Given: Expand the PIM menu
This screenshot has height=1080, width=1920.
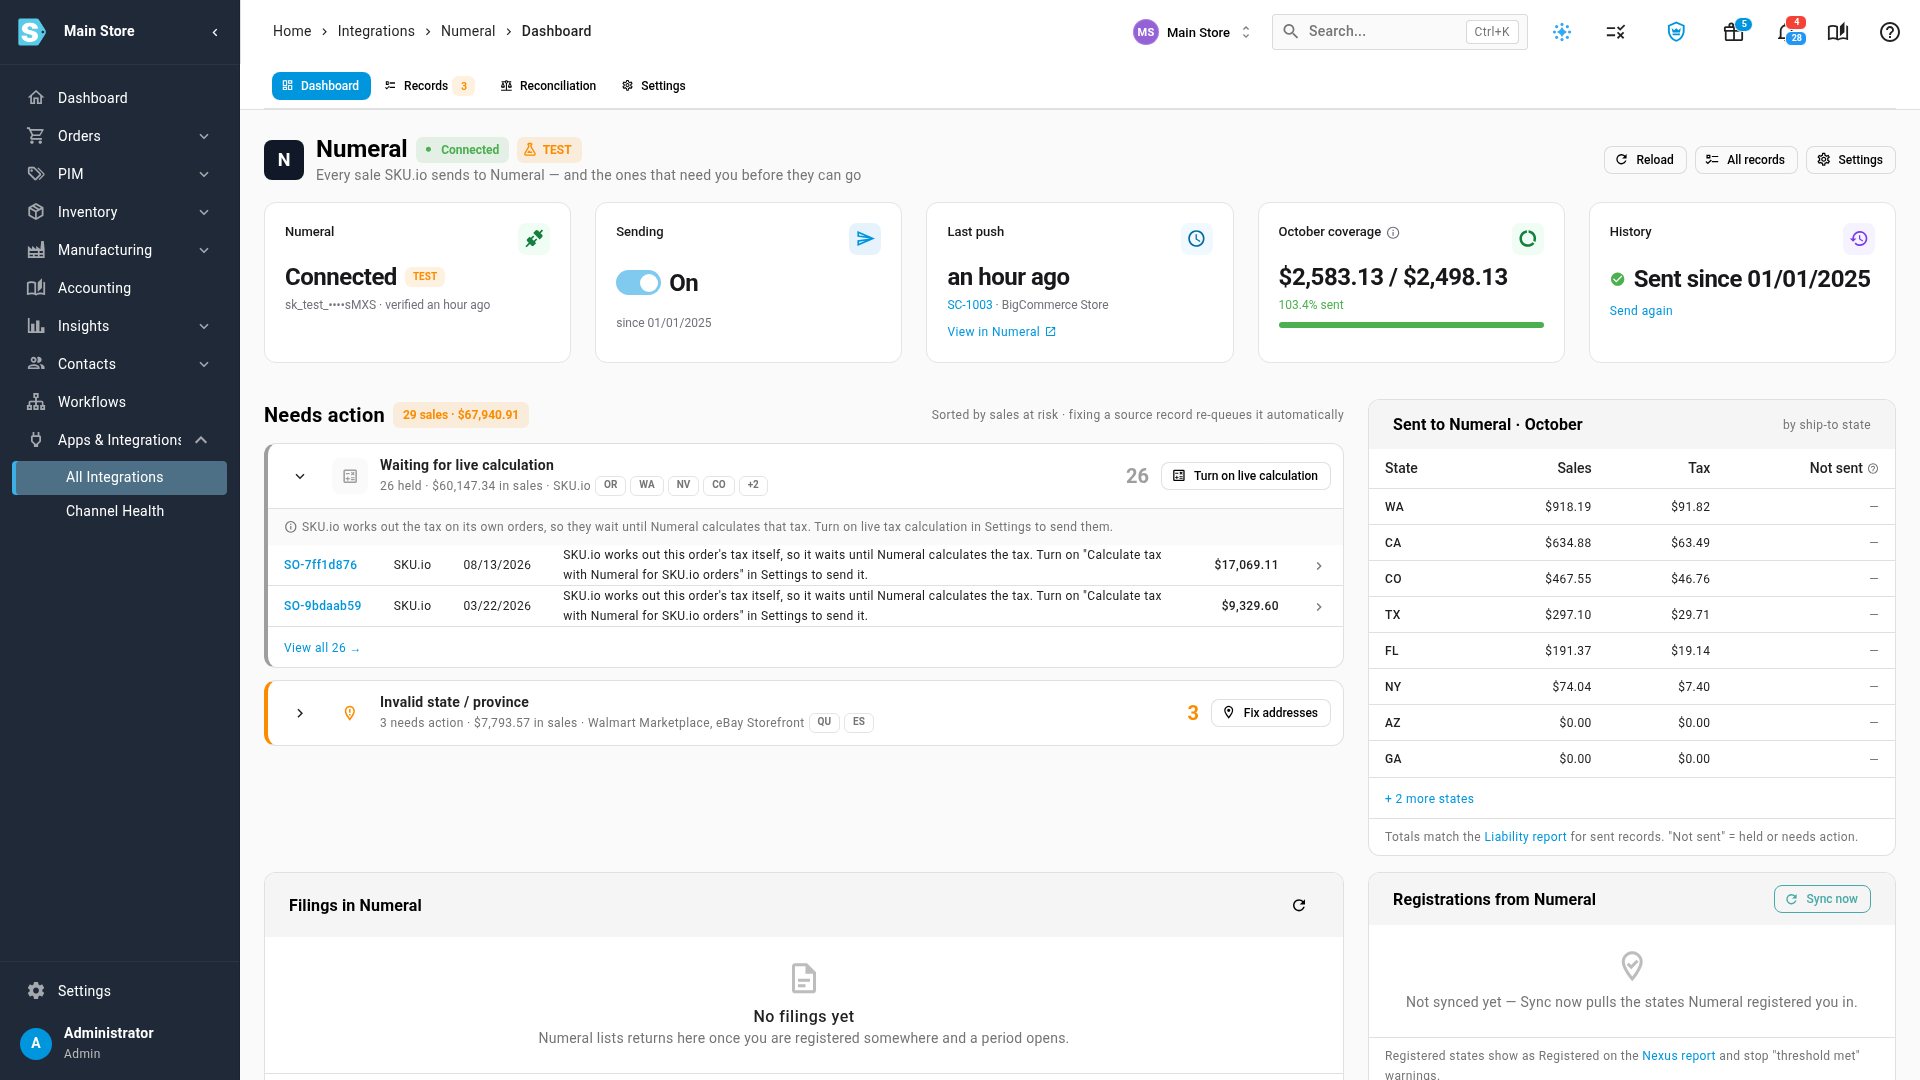Looking at the screenshot, I should (x=120, y=174).
